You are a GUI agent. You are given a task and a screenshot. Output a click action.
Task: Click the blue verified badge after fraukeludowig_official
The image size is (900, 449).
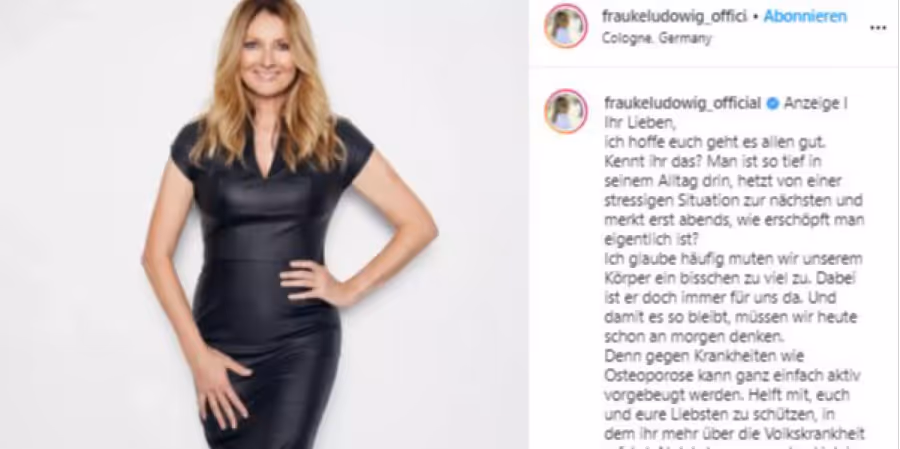point(773,103)
